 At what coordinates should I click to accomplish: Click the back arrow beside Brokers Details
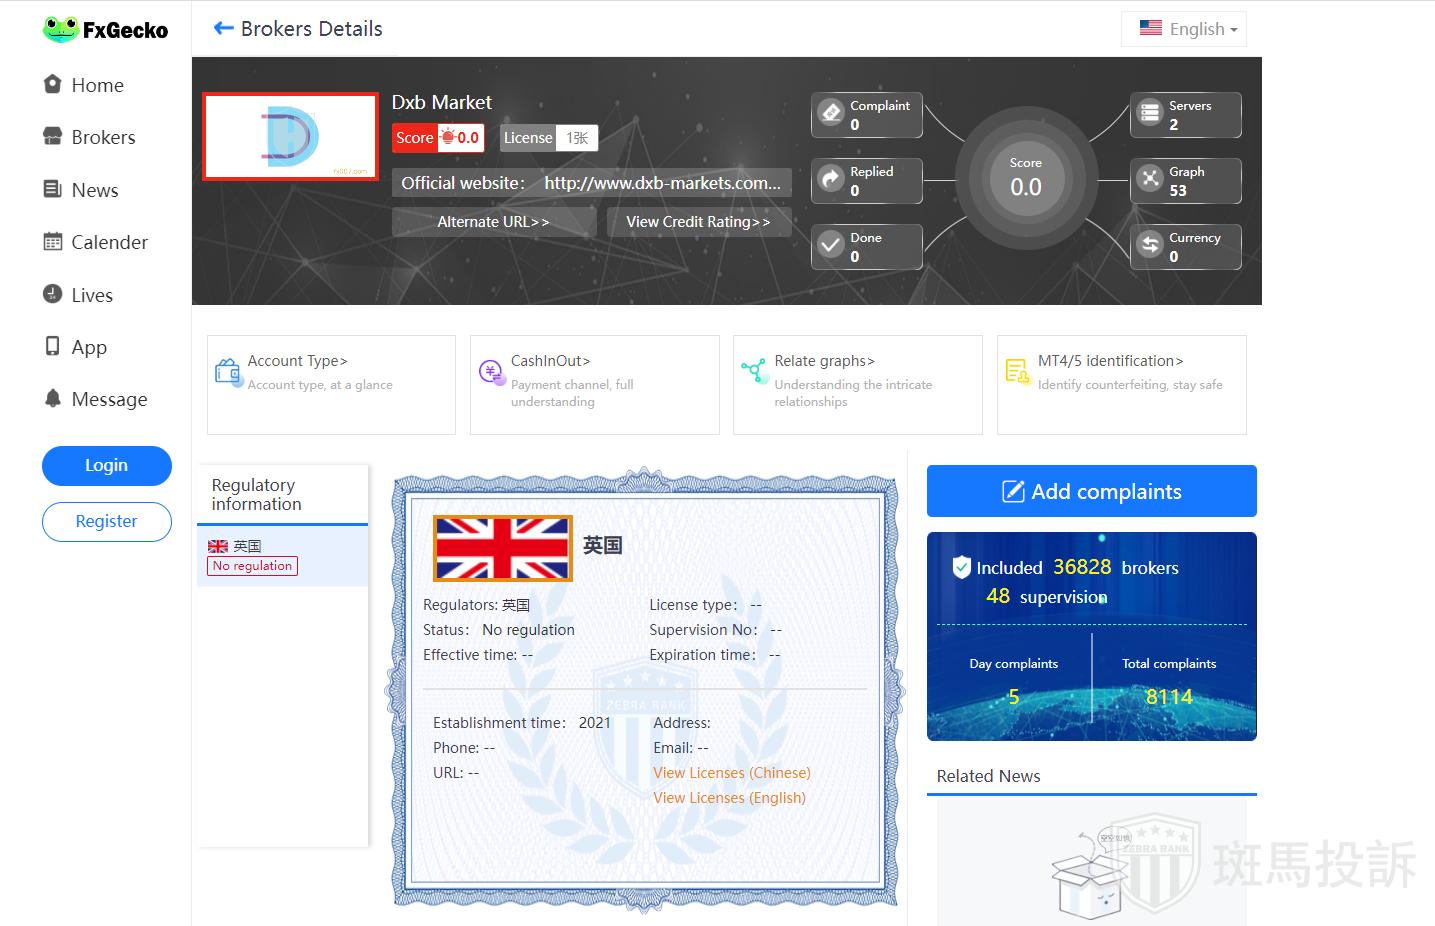(223, 29)
